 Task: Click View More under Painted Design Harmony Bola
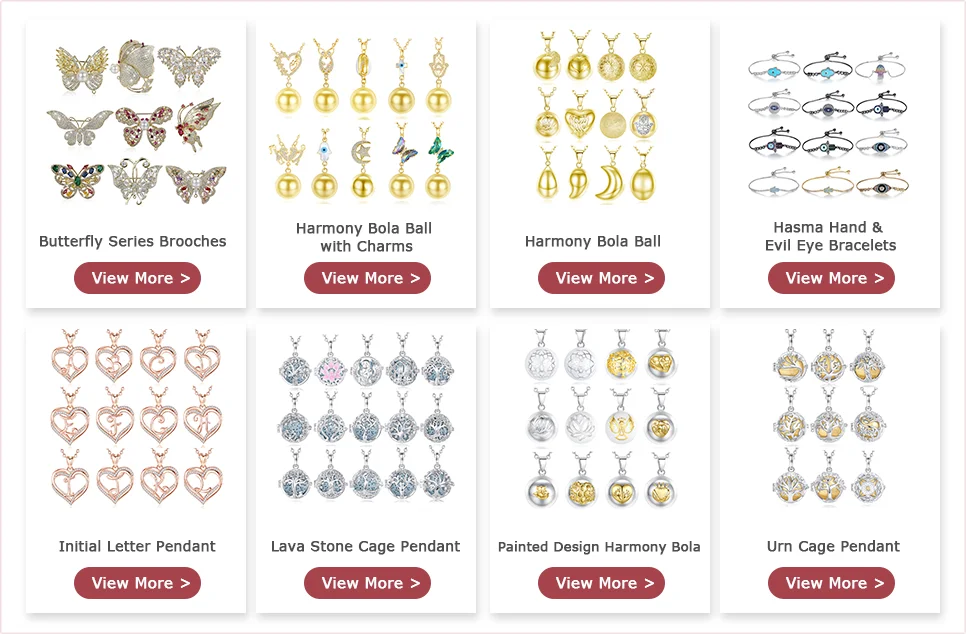601,583
